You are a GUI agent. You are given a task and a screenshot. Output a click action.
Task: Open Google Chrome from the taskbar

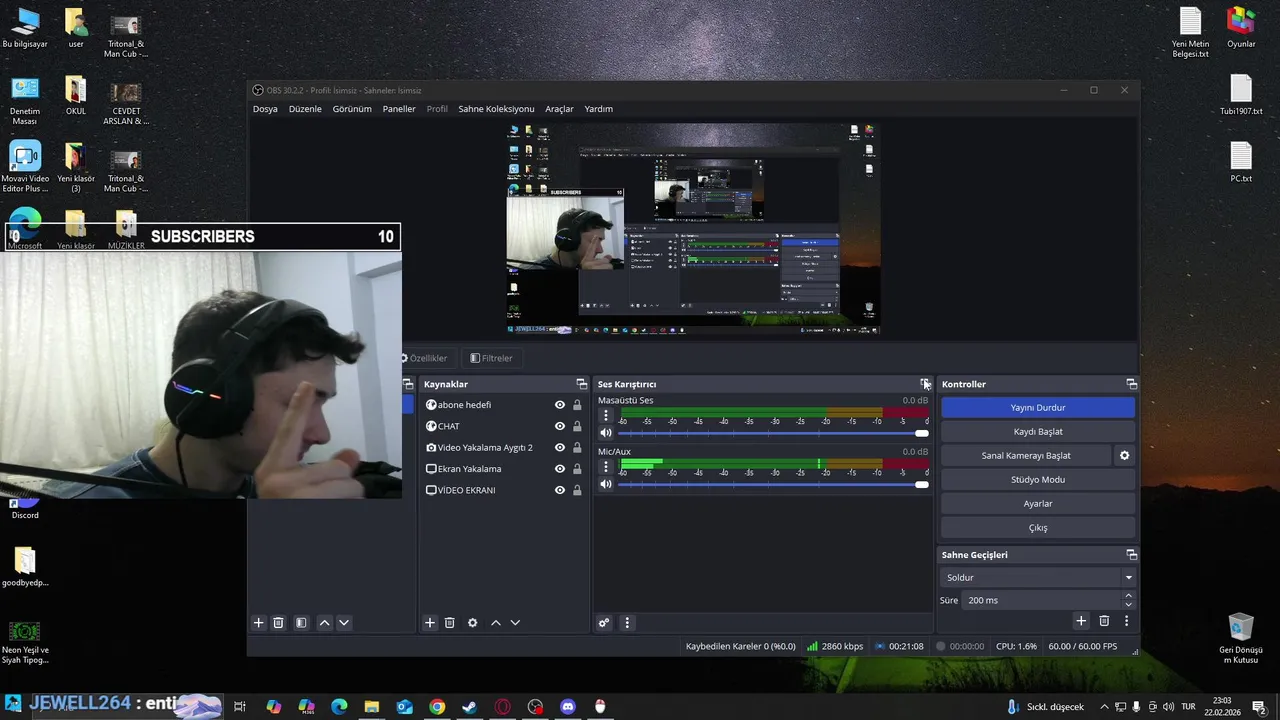pyautogui.click(x=437, y=707)
